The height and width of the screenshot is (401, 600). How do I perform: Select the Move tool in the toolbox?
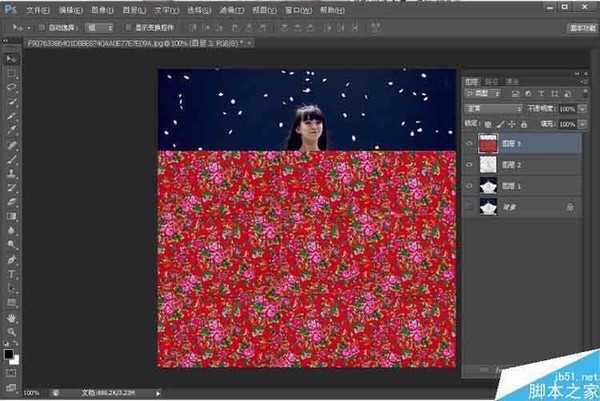click(x=11, y=60)
